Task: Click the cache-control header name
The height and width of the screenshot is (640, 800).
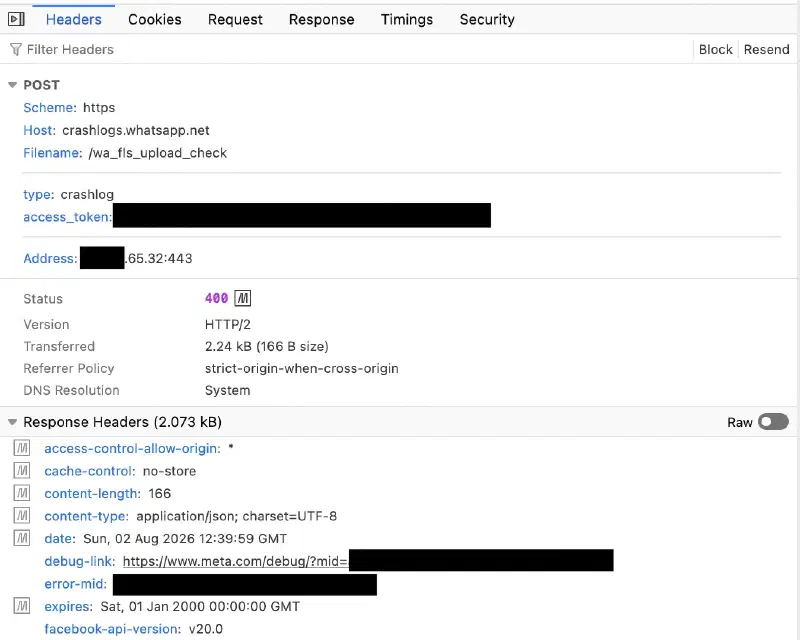Action: (89, 471)
